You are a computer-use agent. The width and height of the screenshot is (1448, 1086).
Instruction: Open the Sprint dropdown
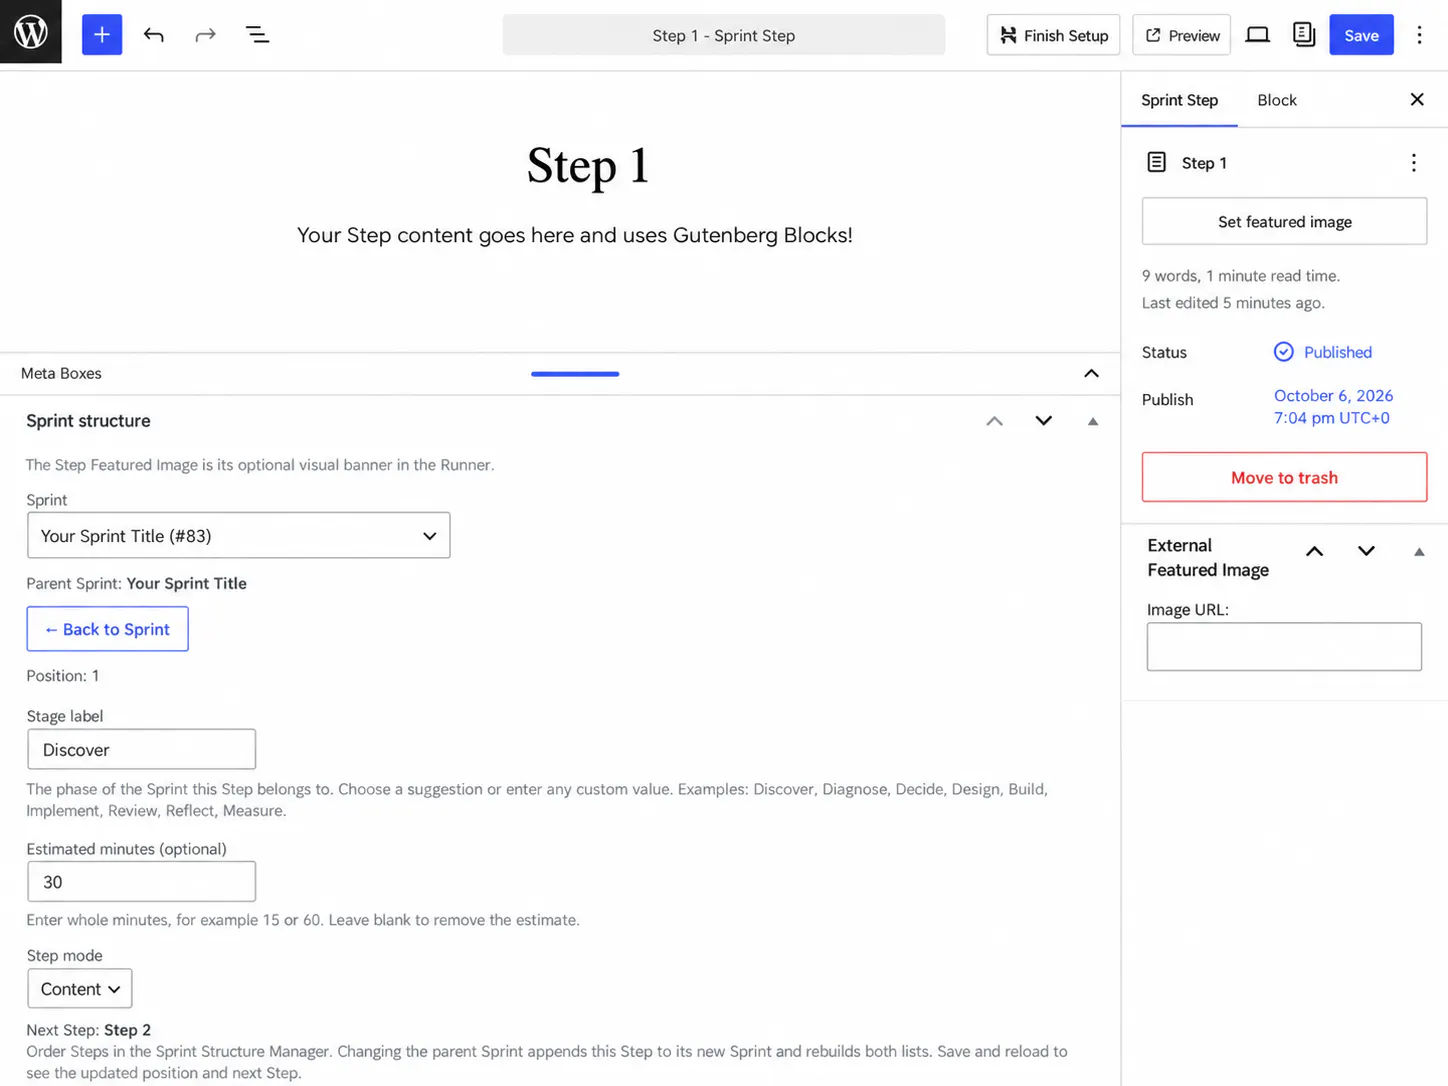[x=238, y=536]
